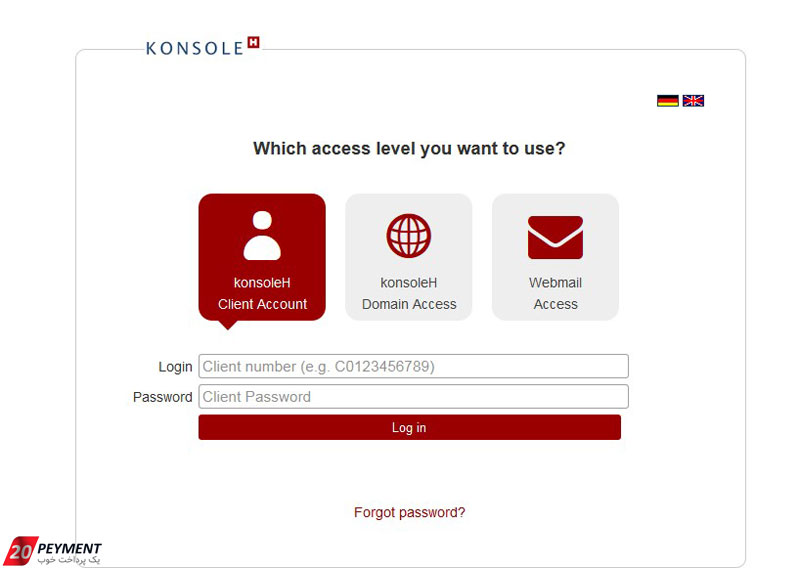
Task: Click the red 20 badge of Peyment
Action: click(21, 551)
